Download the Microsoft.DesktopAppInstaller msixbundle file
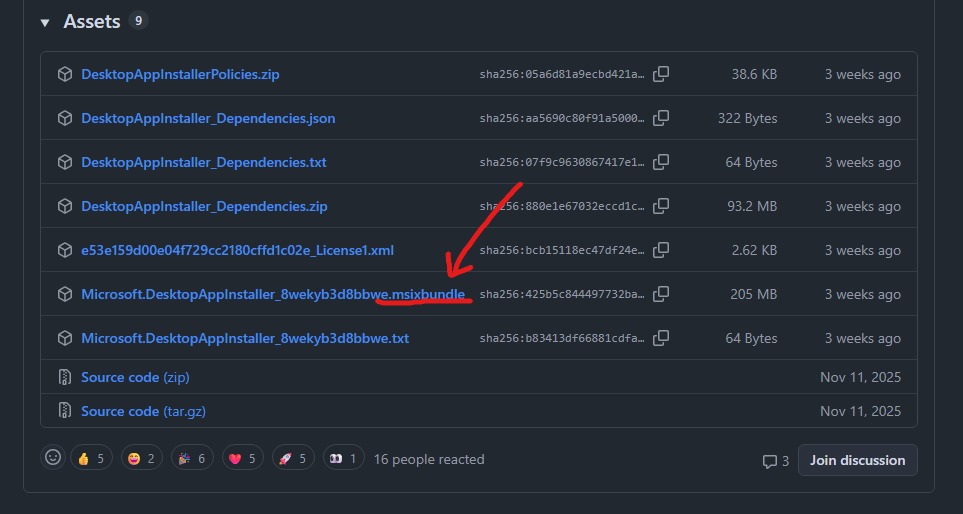Screen dimensions: 963x514 coord(273,294)
